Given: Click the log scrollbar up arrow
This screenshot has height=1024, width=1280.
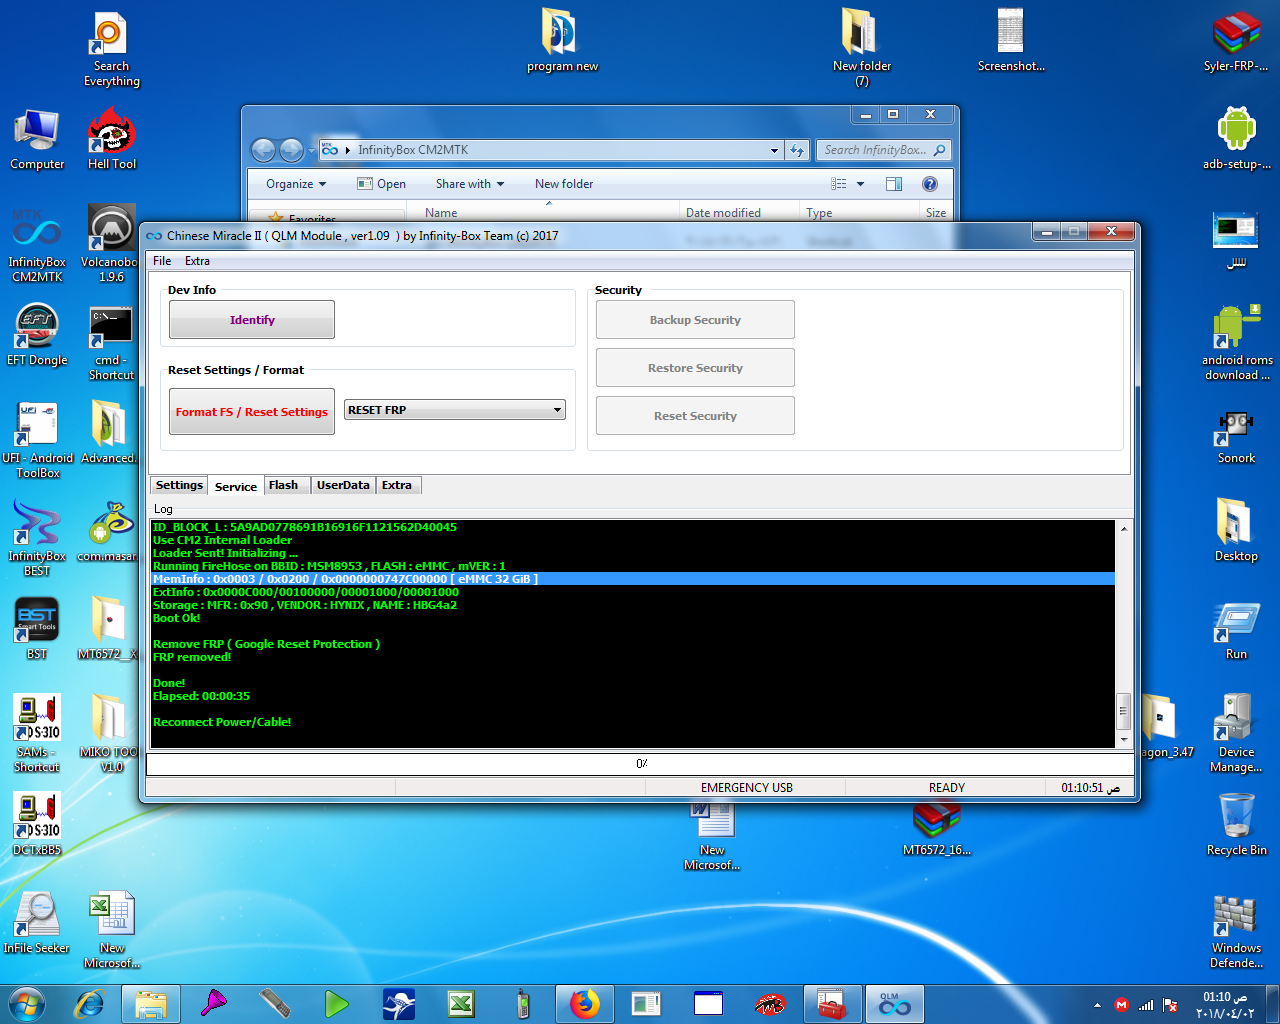Looking at the screenshot, I should click(1124, 529).
